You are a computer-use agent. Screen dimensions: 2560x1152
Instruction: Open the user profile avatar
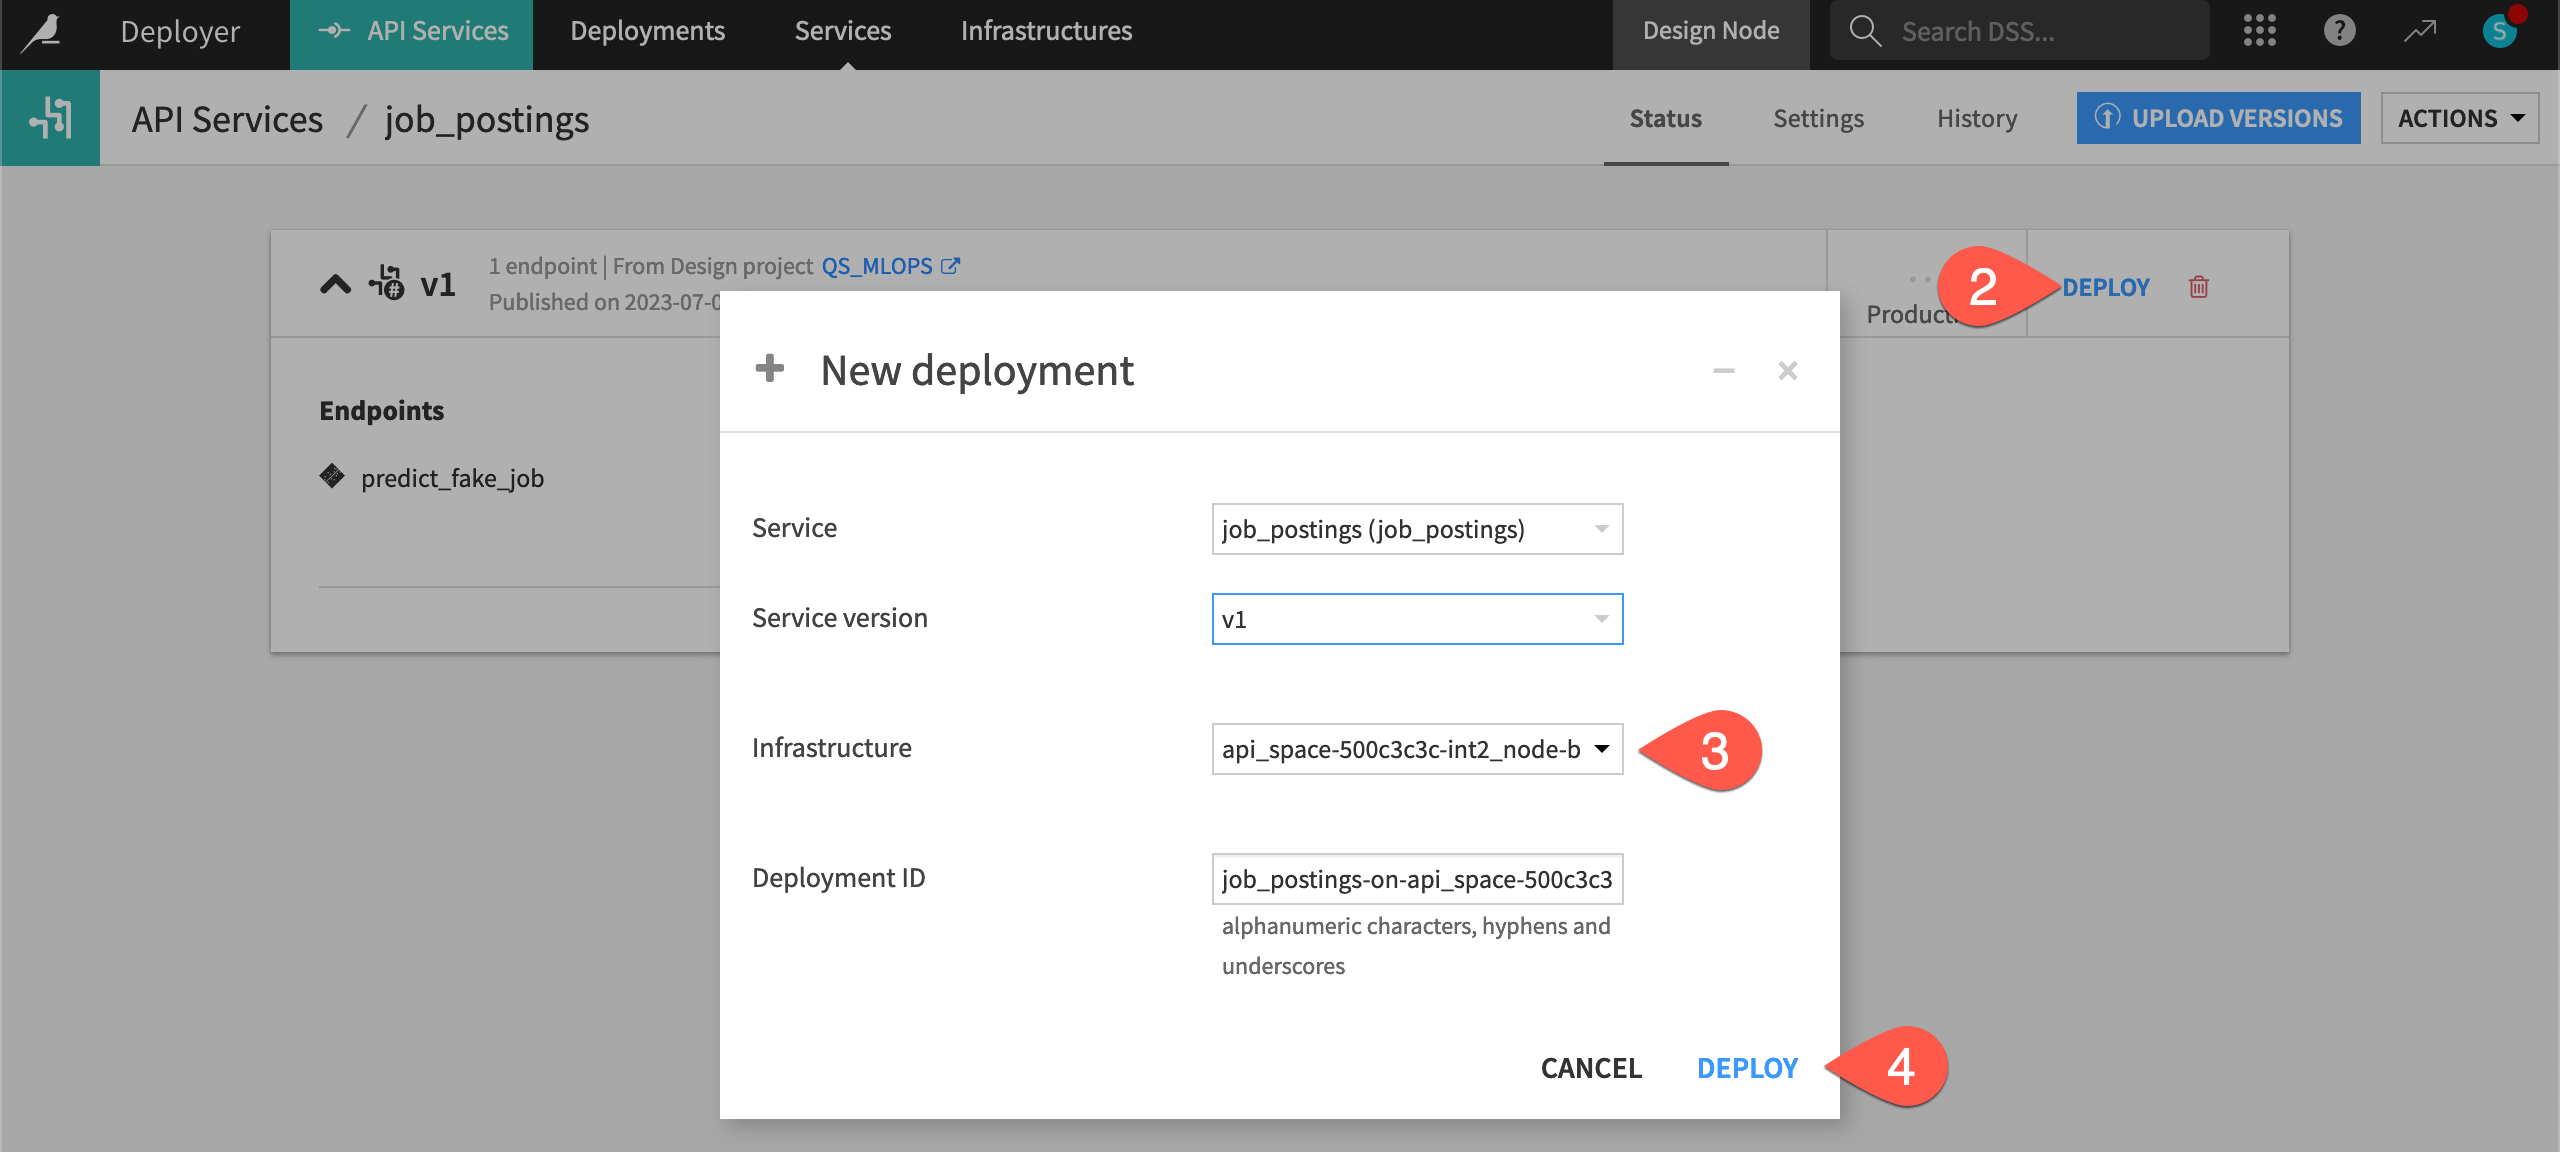pos(2499,31)
